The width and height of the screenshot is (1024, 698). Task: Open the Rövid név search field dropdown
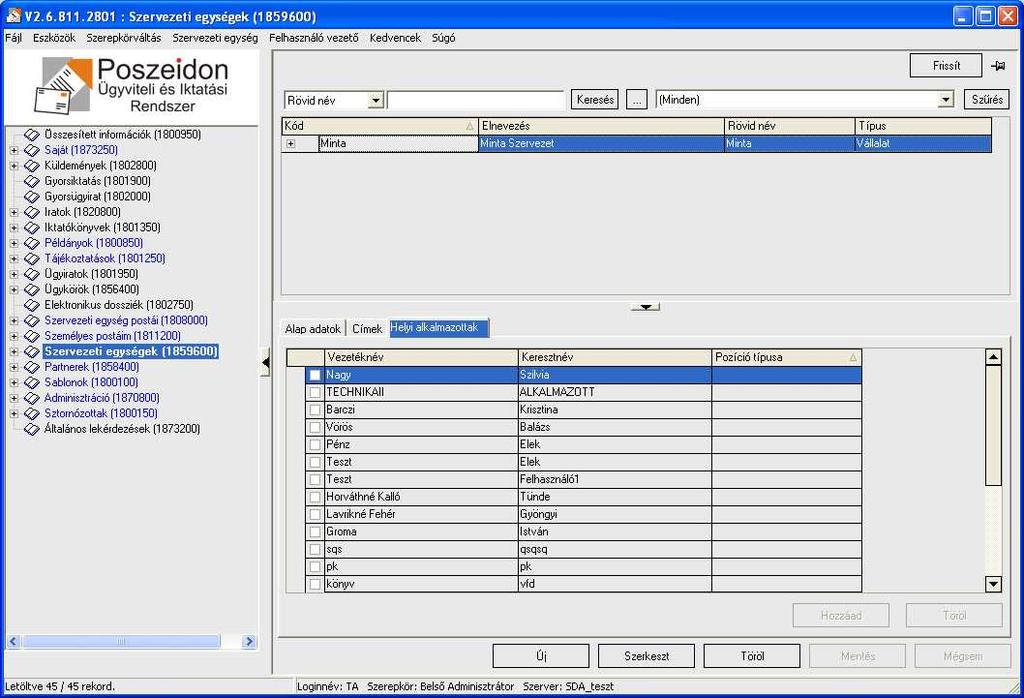coord(376,101)
